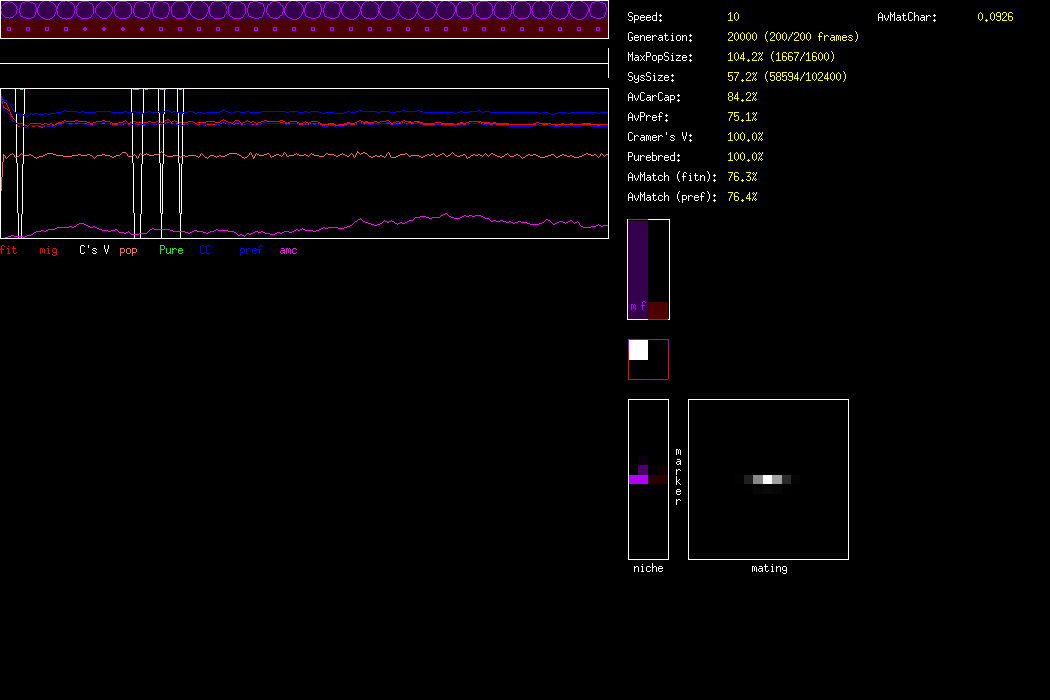Screen dimensions: 1050x700
Task: Click the bright magenta cell in niche panel
Action: [638, 480]
